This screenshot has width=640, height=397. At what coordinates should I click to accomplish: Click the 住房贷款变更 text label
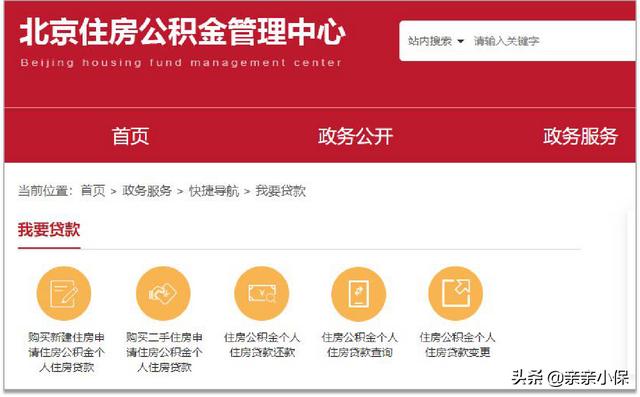pyautogui.click(x=458, y=352)
